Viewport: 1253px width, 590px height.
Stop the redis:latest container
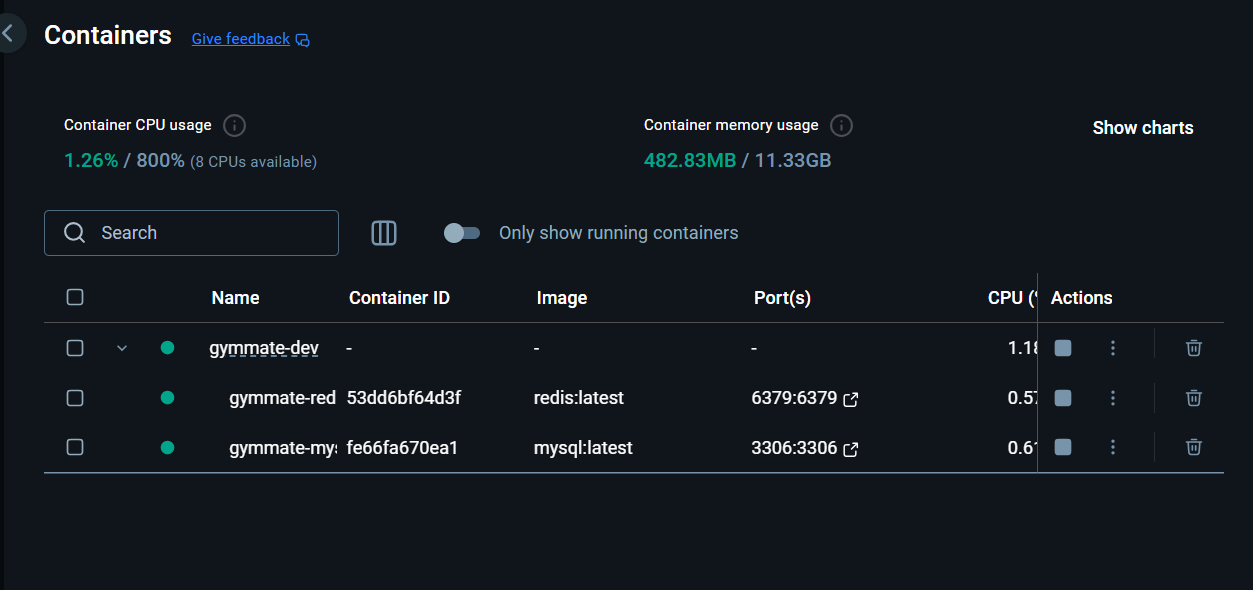(1063, 398)
